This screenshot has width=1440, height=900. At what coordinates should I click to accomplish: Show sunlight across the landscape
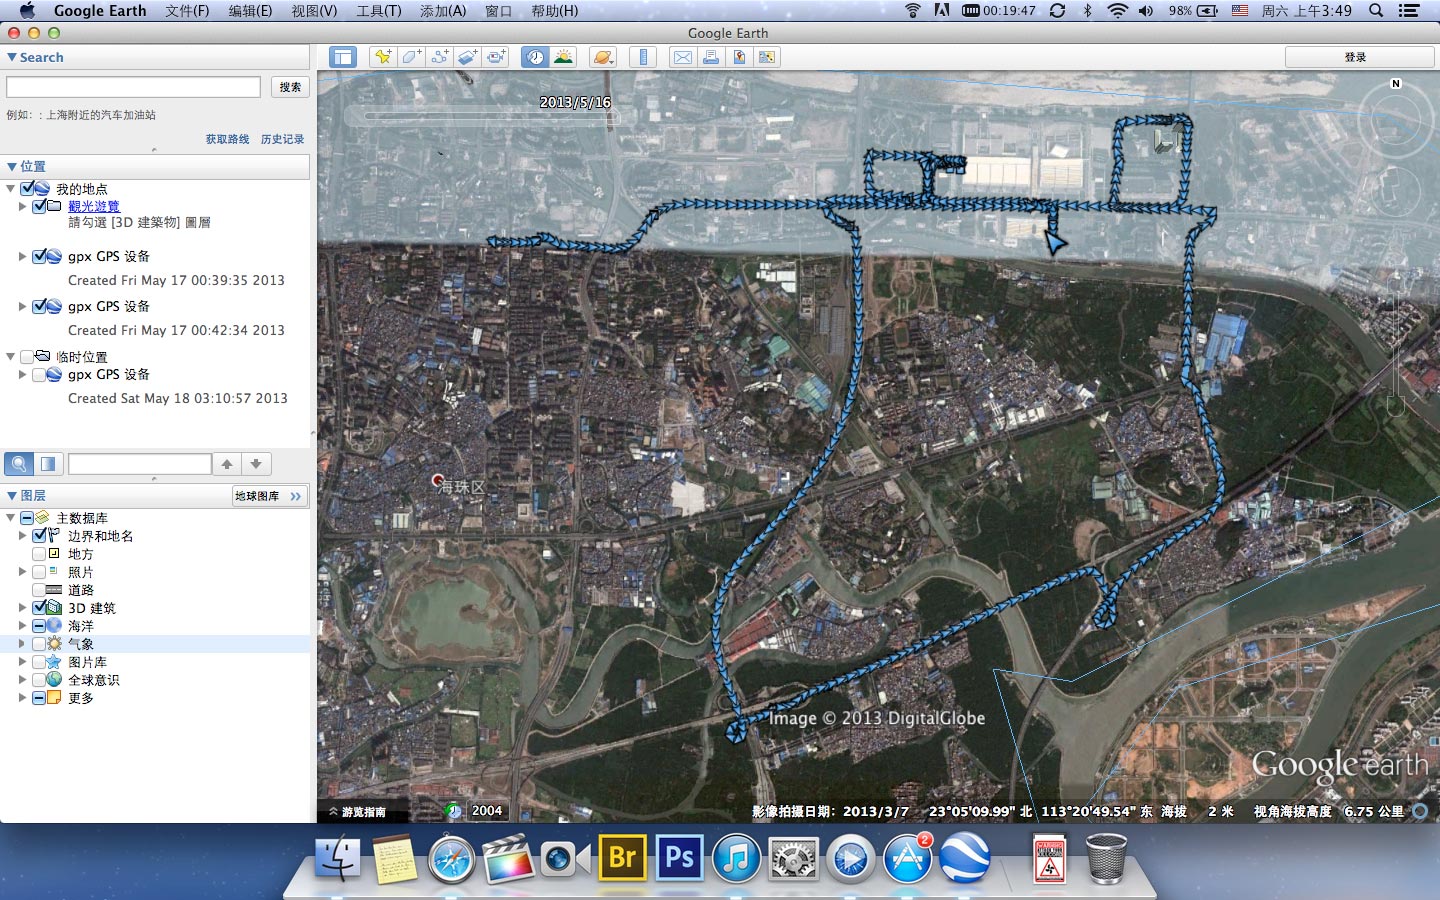coord(563,57)
